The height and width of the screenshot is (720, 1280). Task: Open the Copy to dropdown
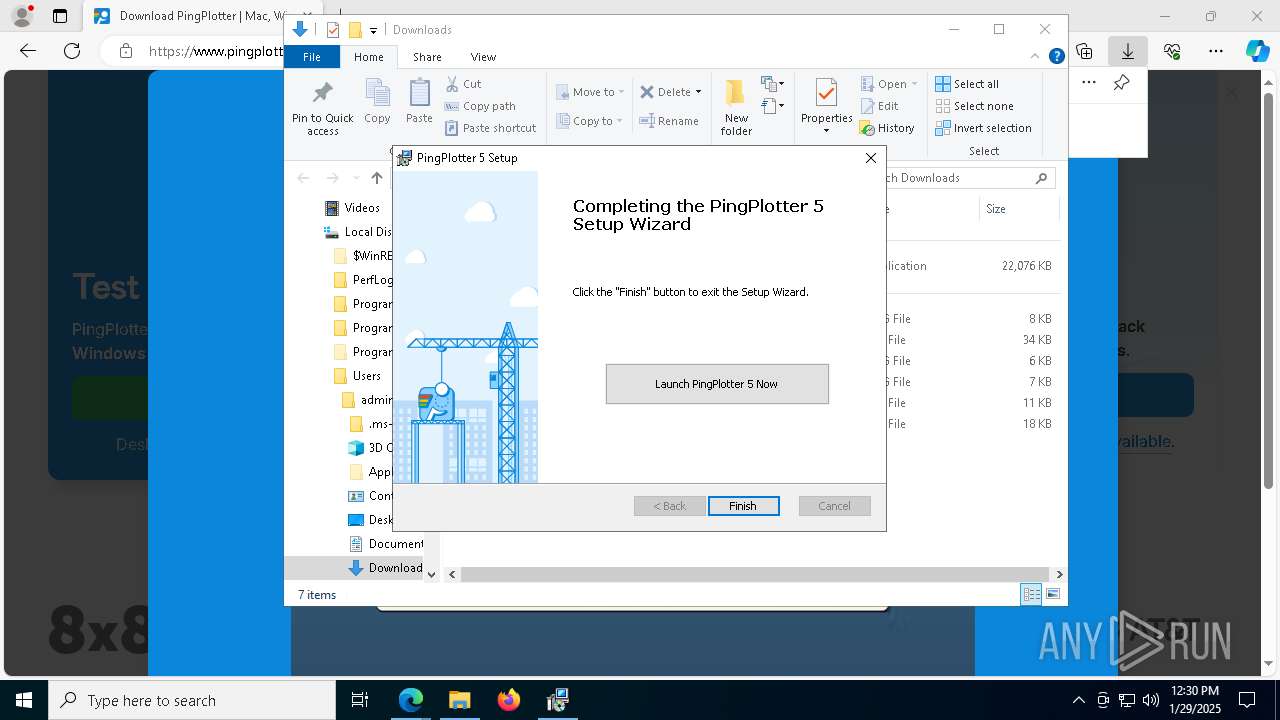pyautogui.click(x=590, y=121)
